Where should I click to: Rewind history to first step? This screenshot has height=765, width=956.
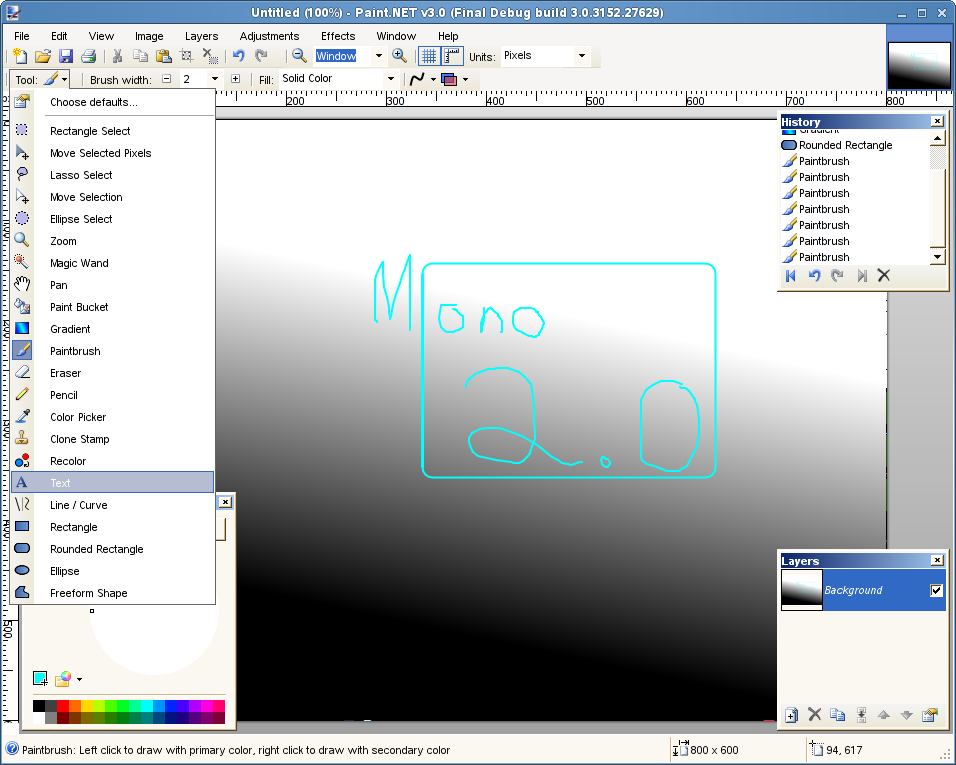click(x=791, y=276)
